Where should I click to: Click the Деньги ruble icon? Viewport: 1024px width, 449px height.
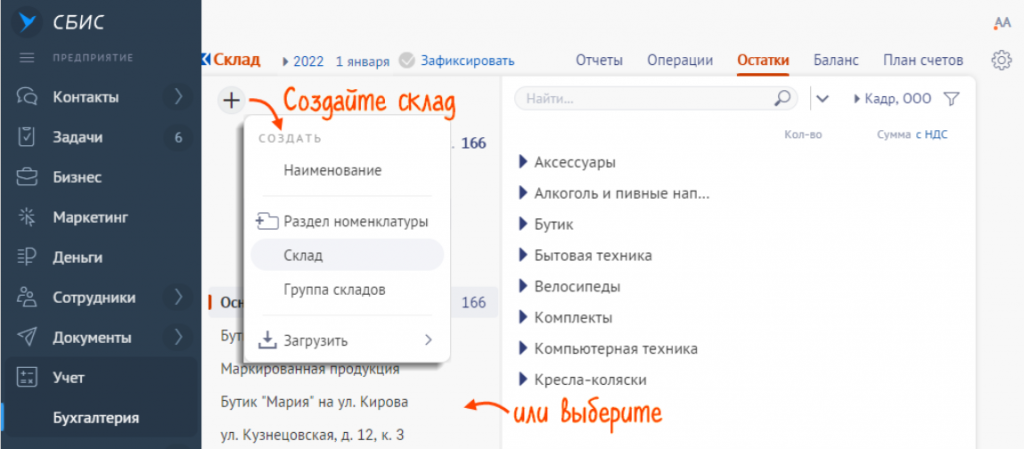27,258
